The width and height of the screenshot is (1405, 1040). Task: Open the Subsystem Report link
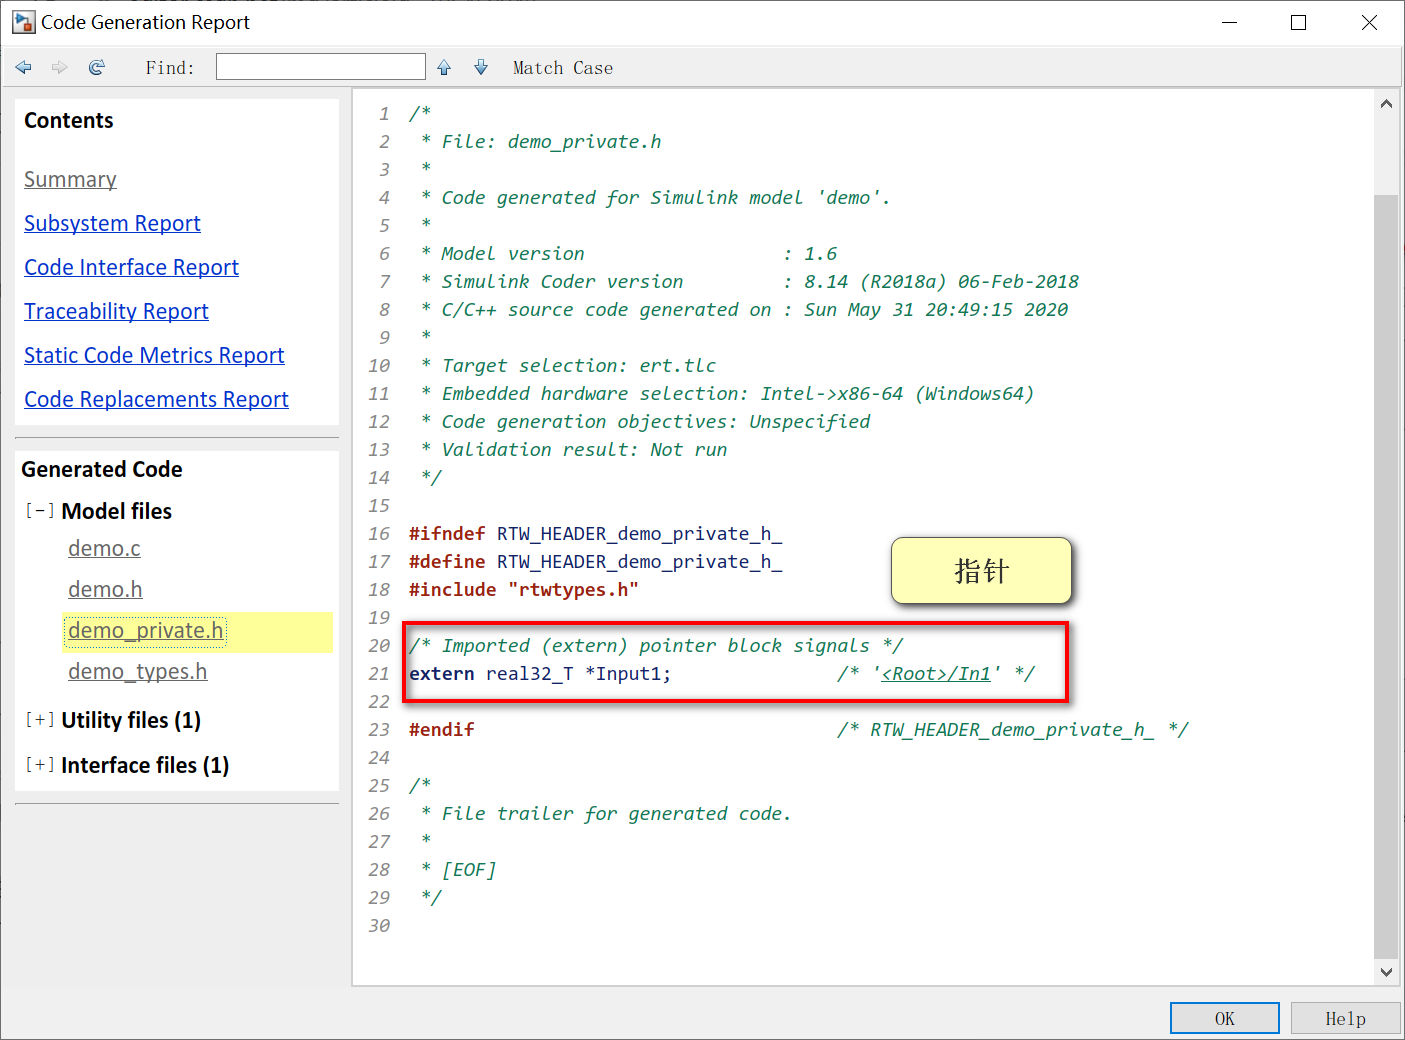click(112, 224)
